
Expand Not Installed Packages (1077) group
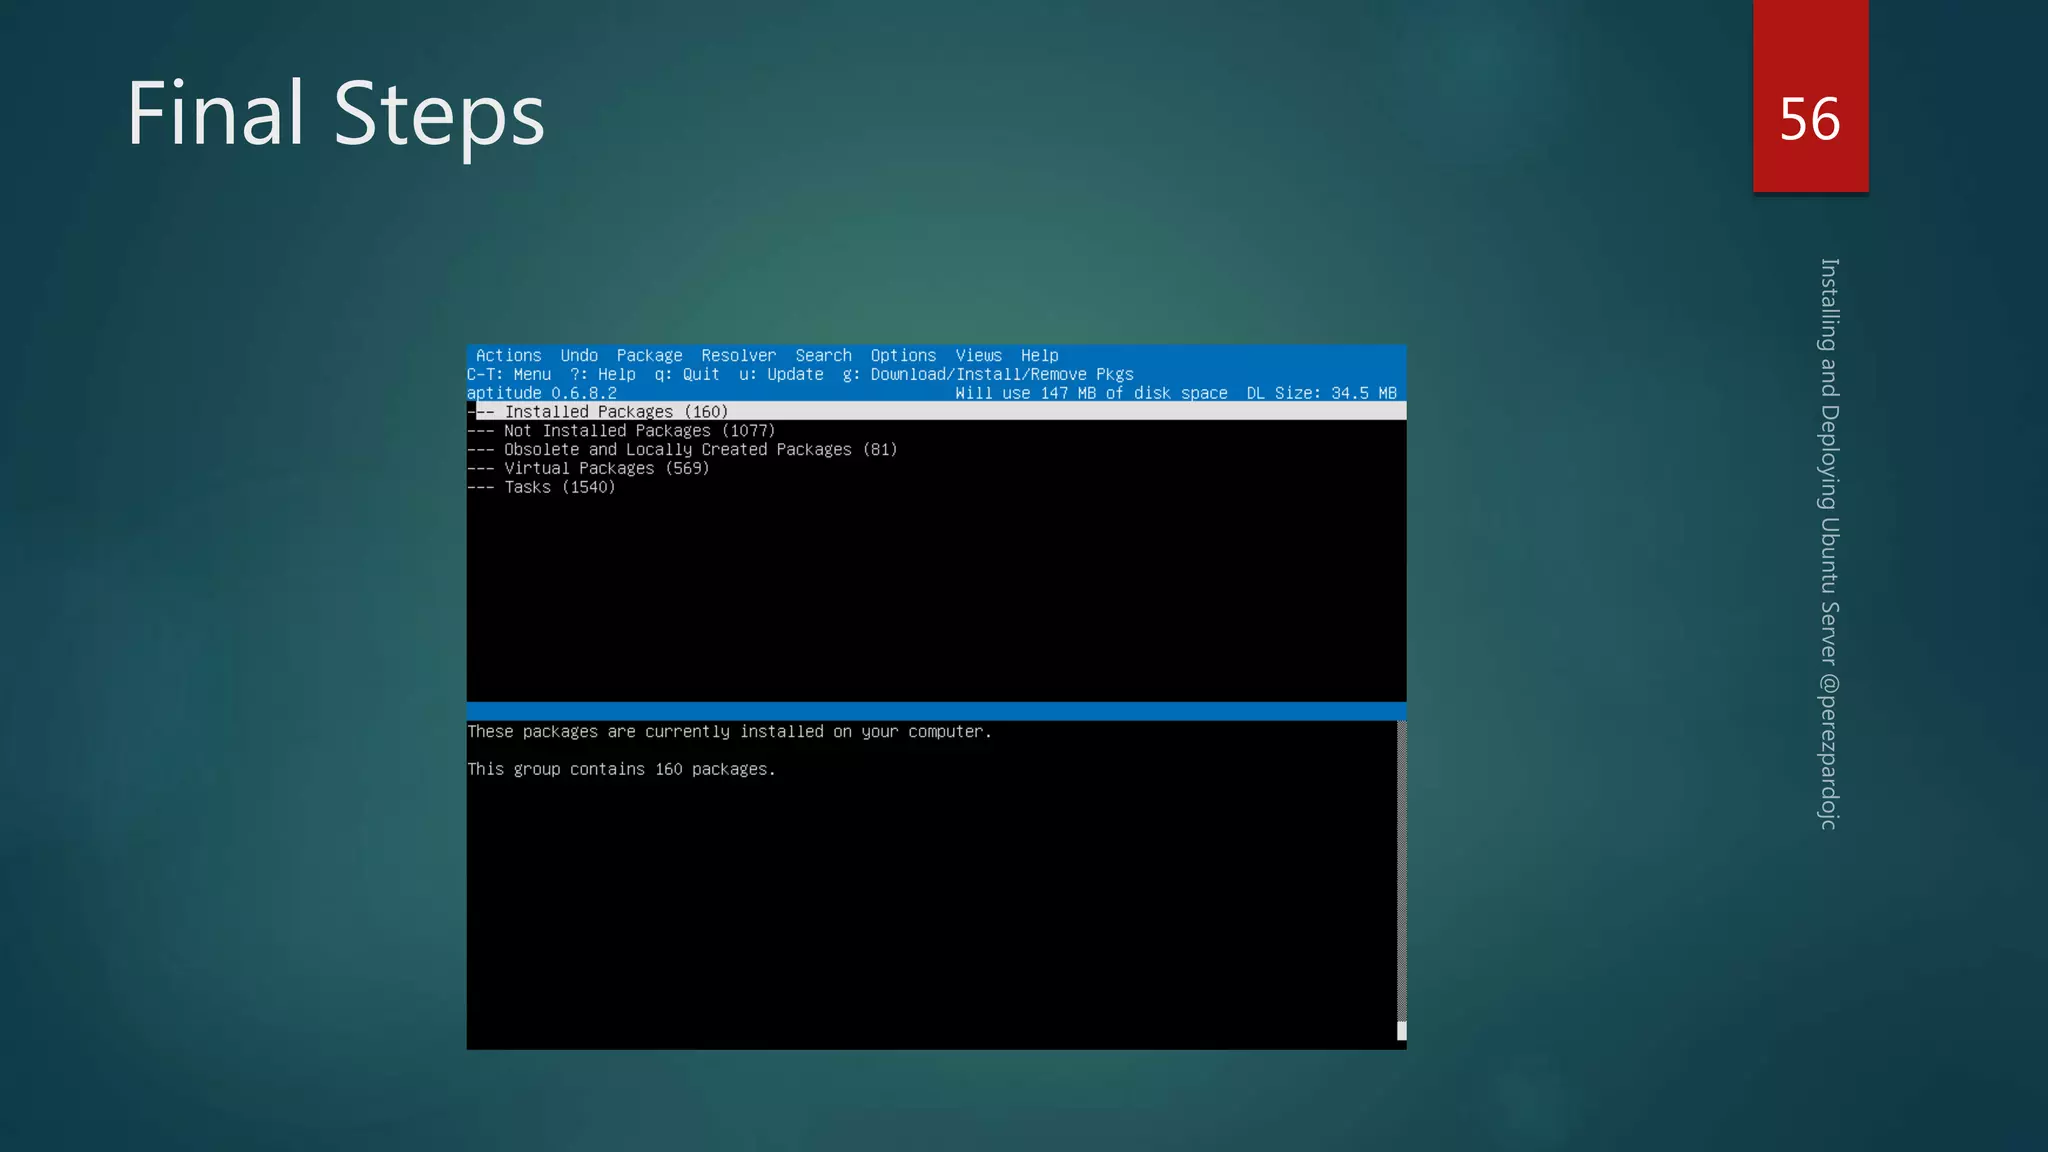pos(638,431)
